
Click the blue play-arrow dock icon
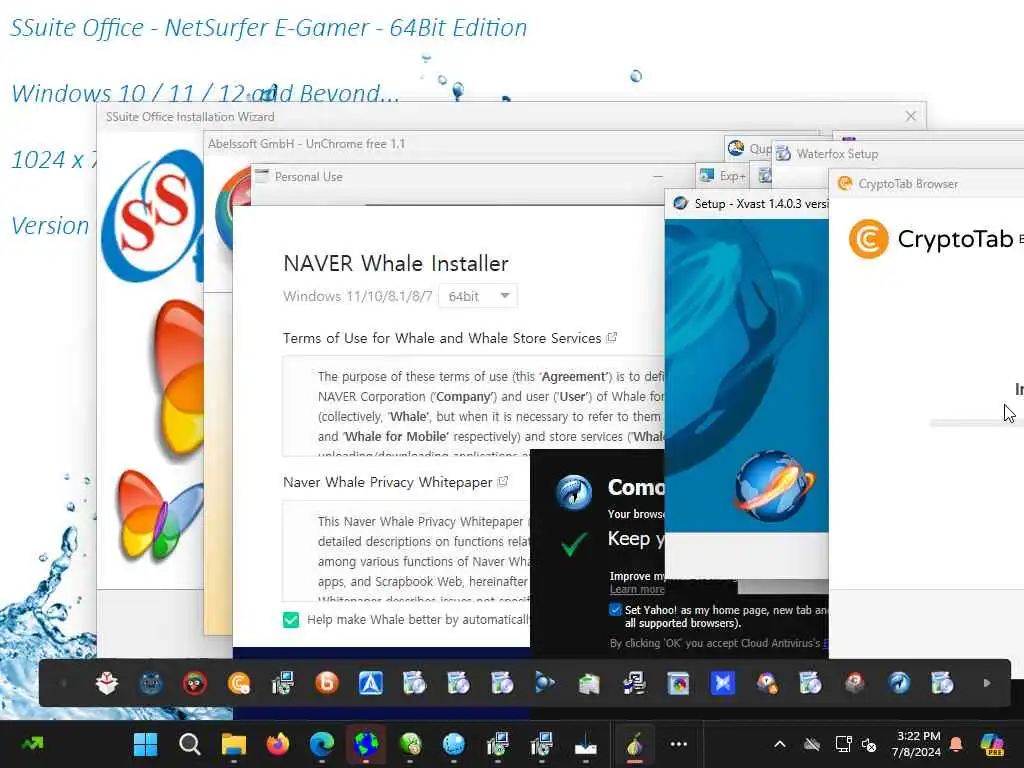545,683
